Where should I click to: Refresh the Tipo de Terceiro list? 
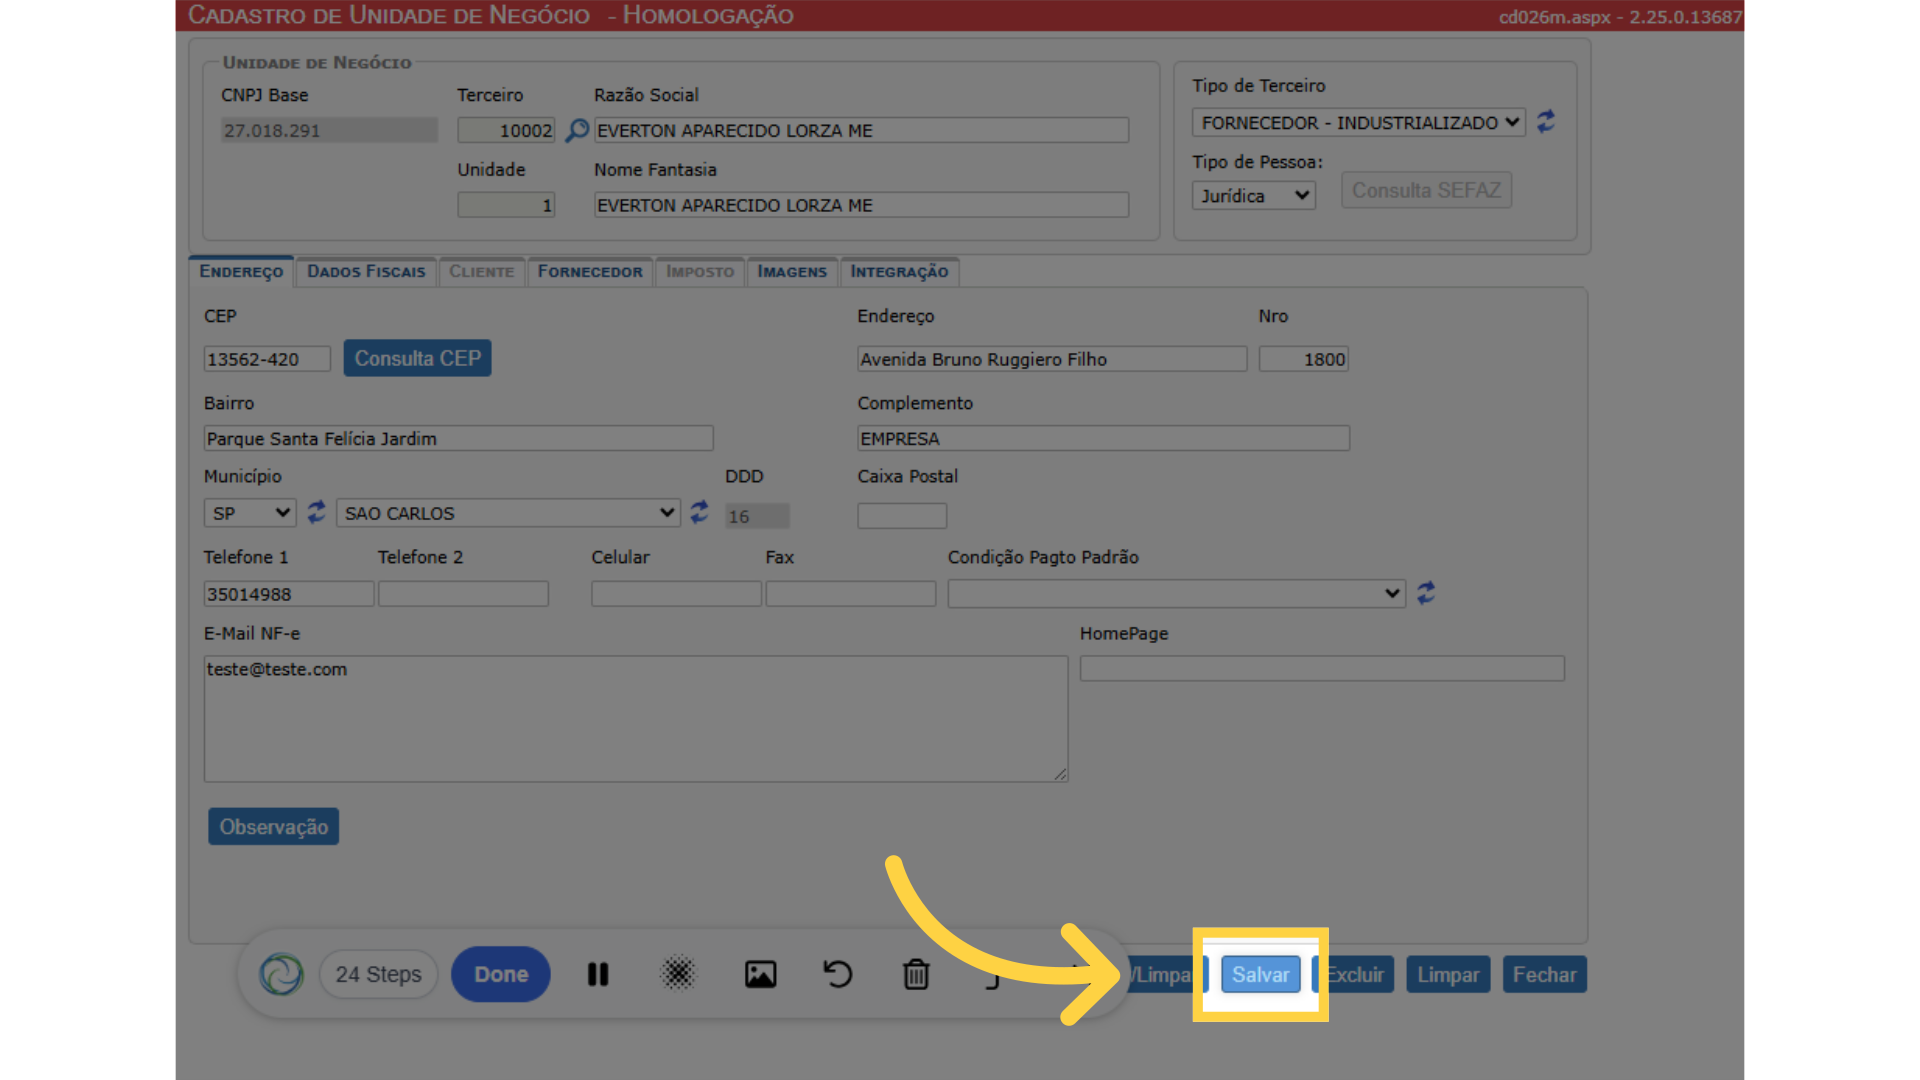(x=1546, y=122)
